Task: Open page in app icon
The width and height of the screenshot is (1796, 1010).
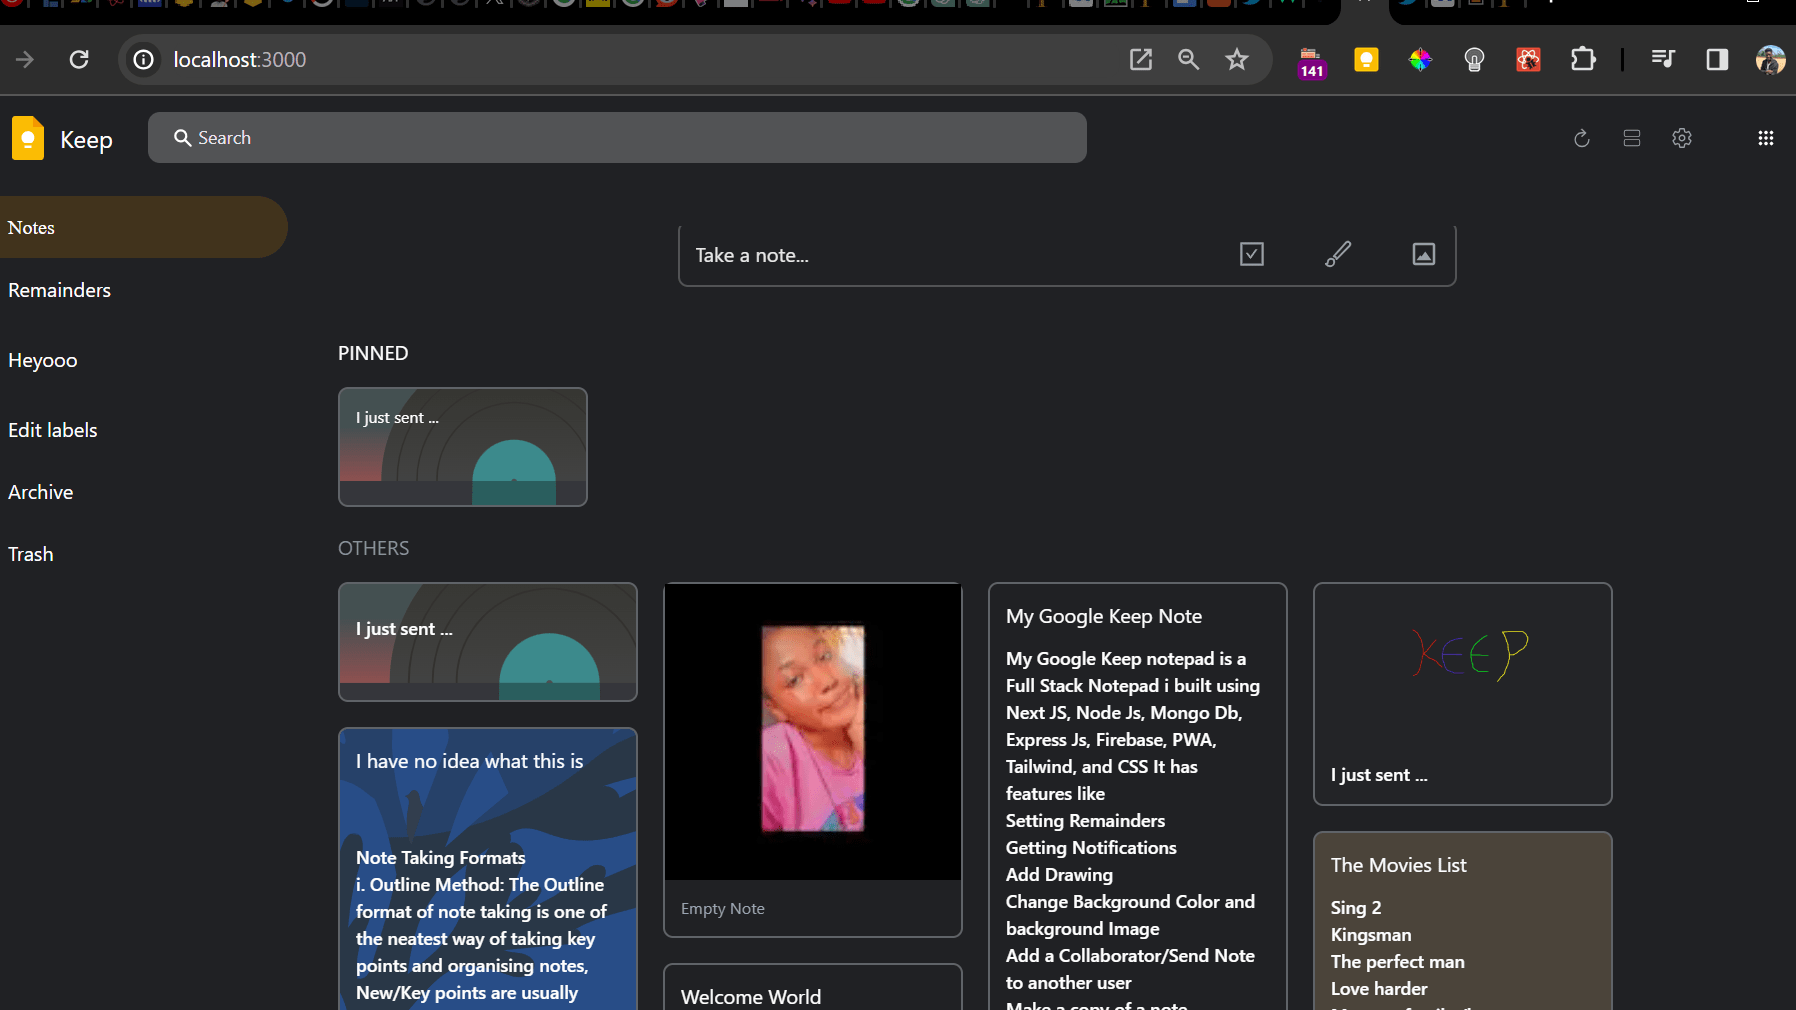Action: (1141, 59)
